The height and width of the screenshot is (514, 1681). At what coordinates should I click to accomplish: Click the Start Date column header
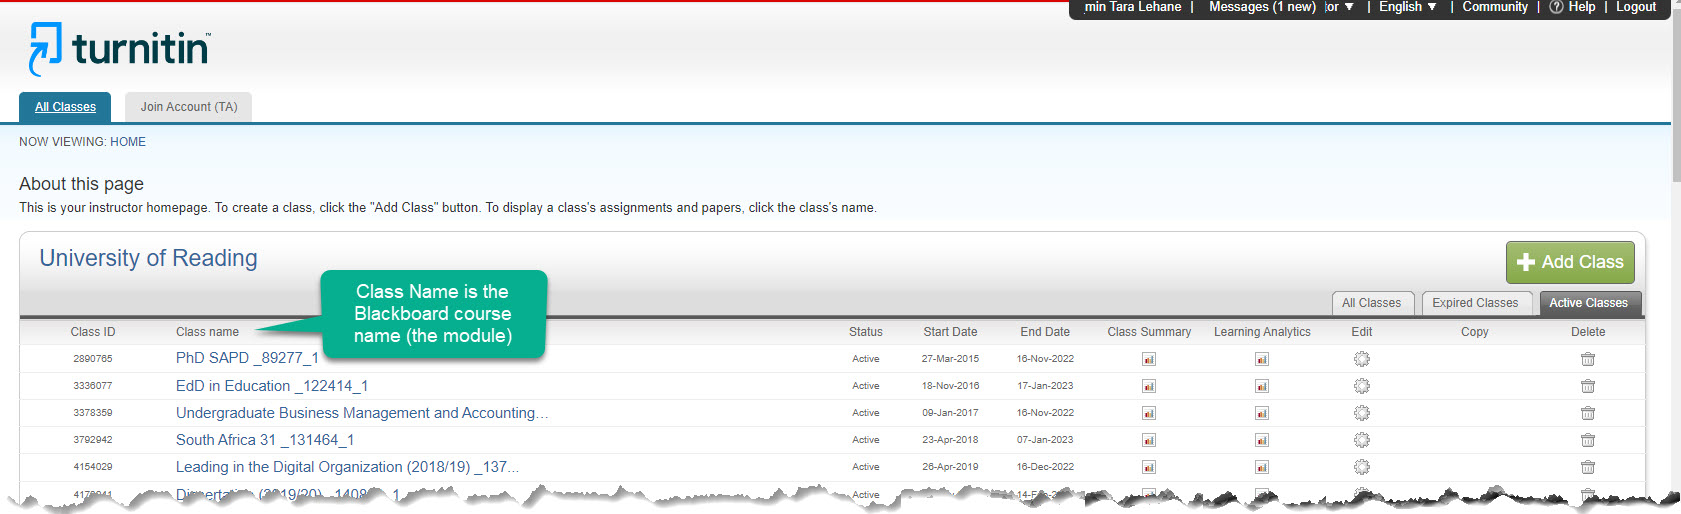click(x=950, y=332)
